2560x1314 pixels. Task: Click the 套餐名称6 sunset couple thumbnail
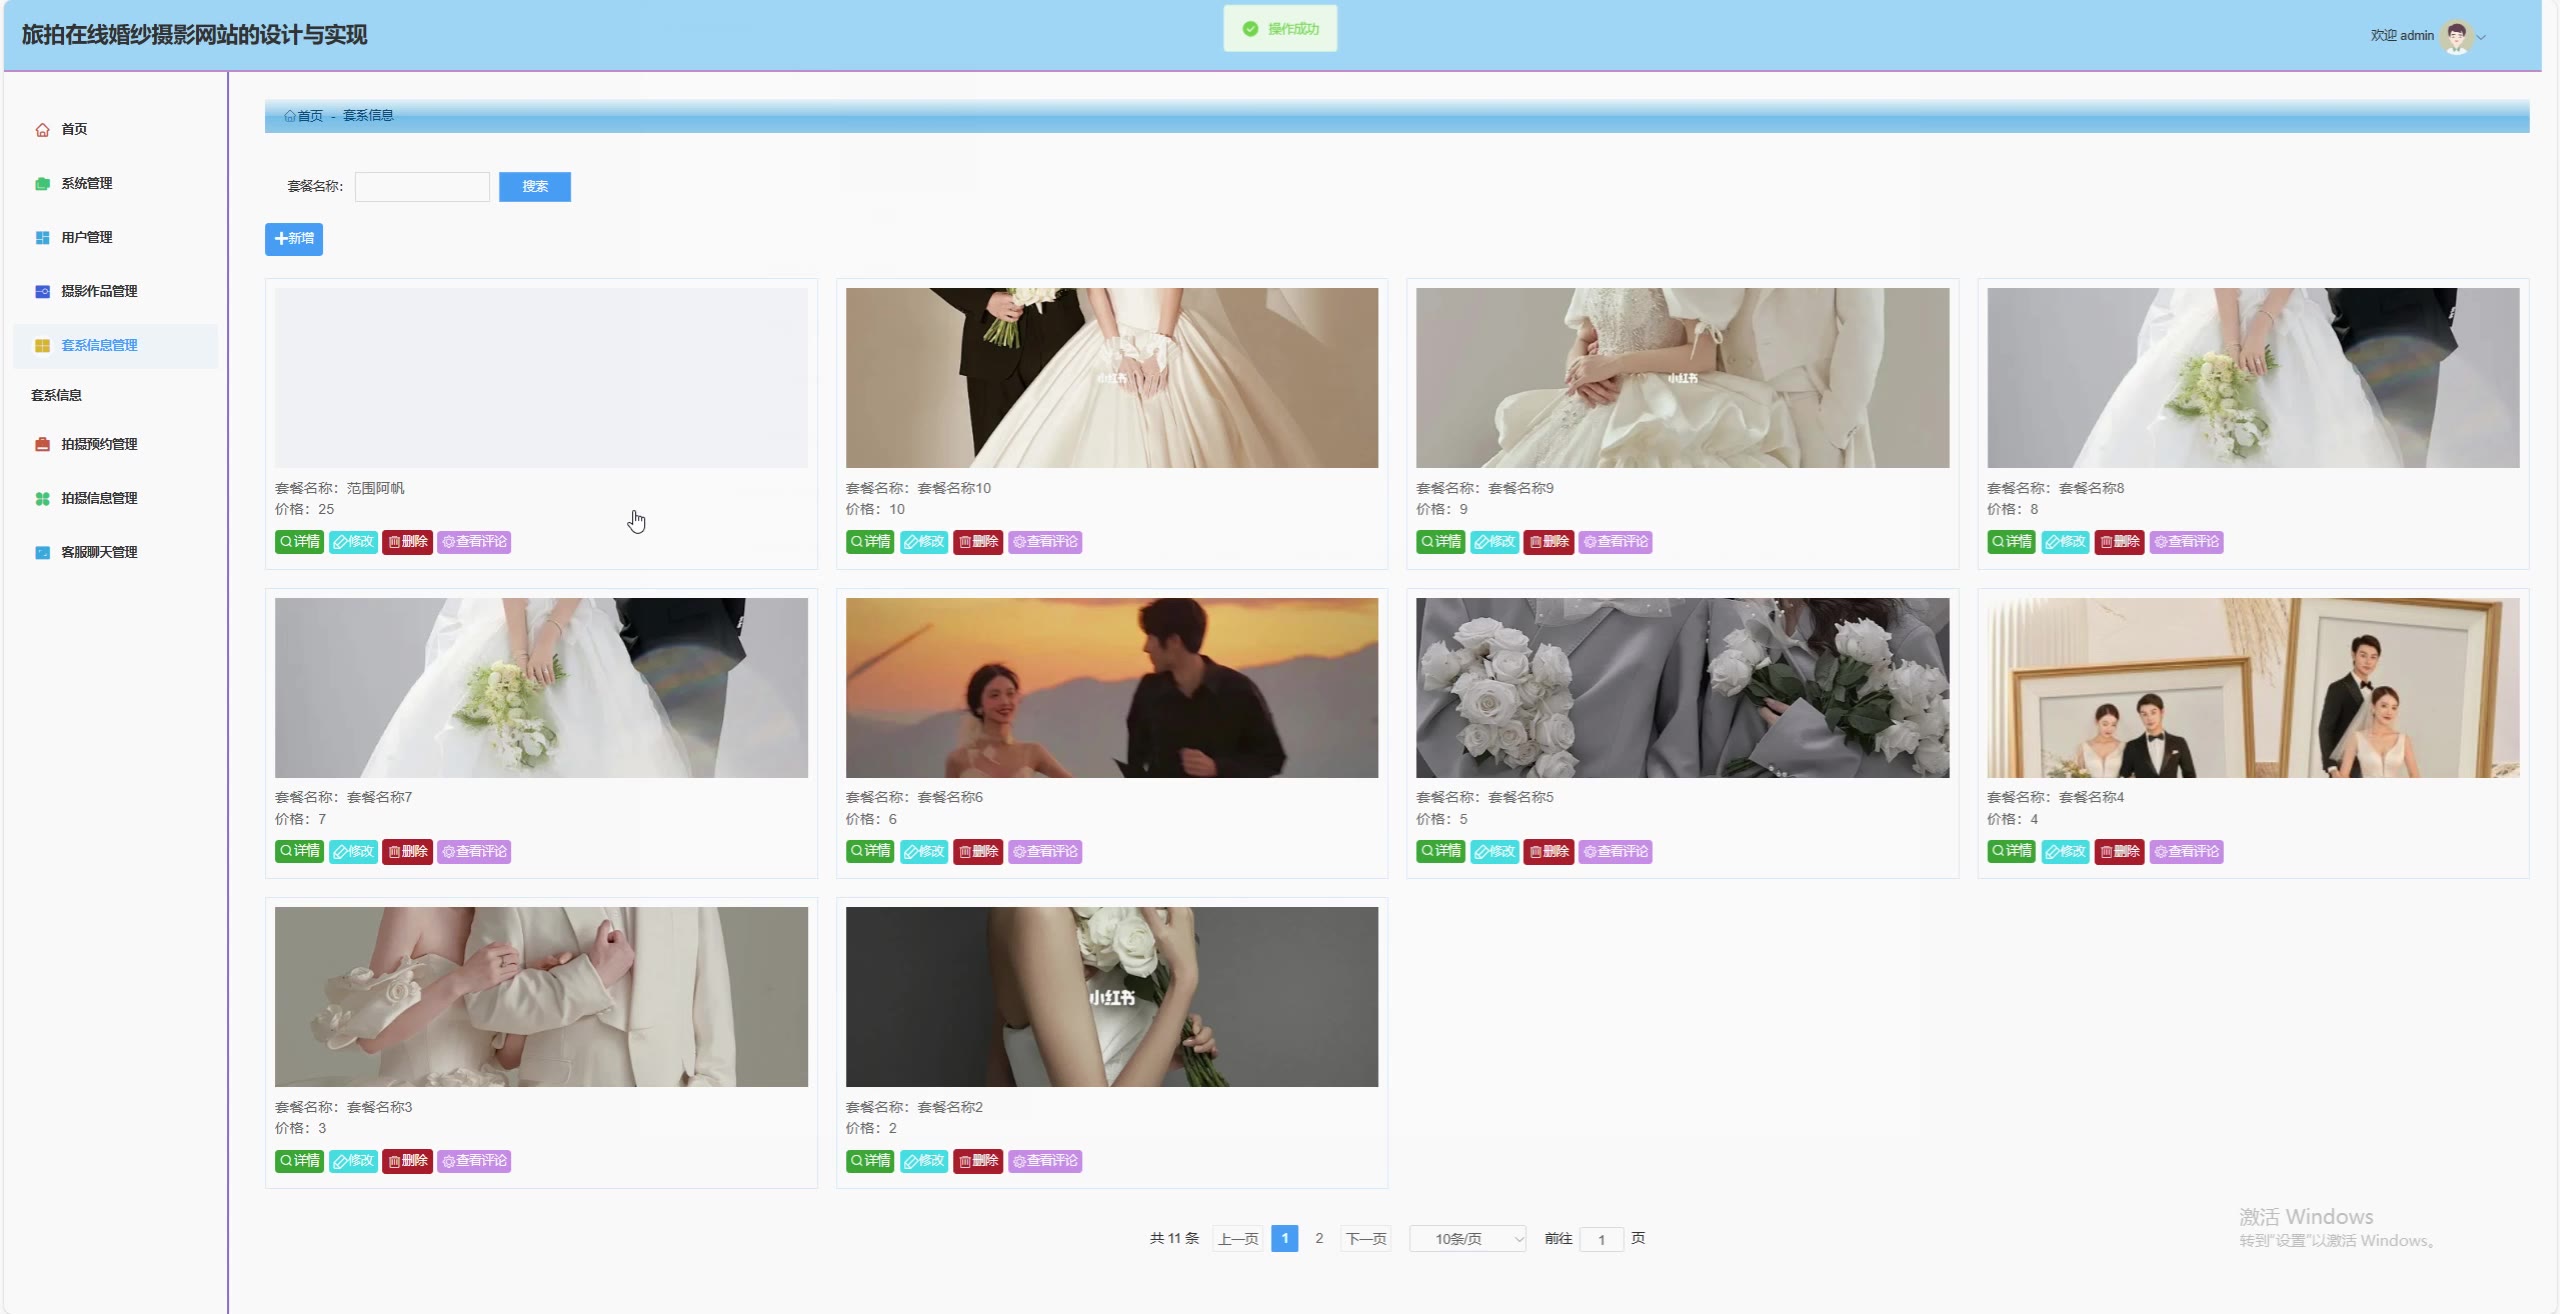pyautogui.click(x=1111, y=688)
